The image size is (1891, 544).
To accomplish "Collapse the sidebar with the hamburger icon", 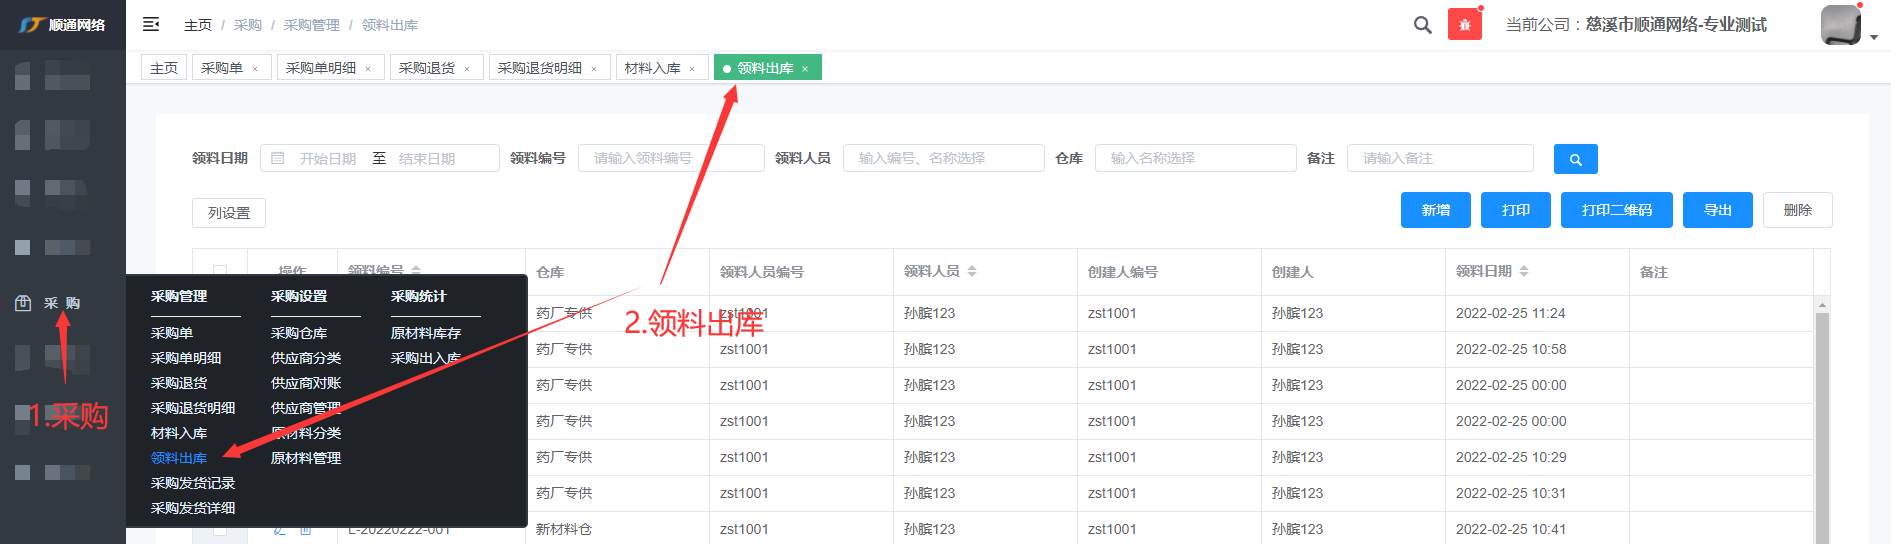I will click(151, 24).
